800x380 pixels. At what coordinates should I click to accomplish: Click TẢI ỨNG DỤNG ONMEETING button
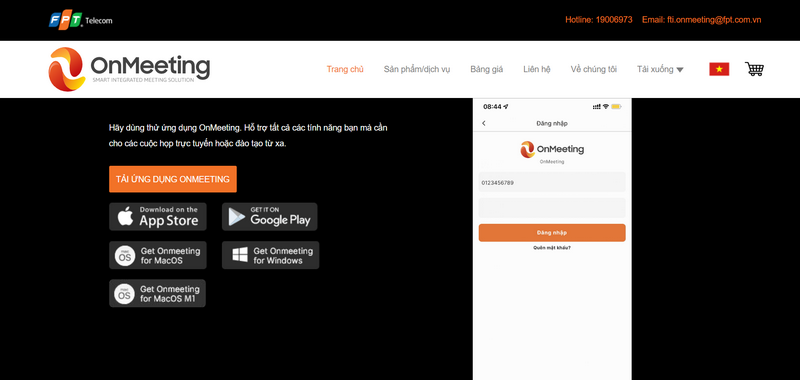[x=172, y=179]
